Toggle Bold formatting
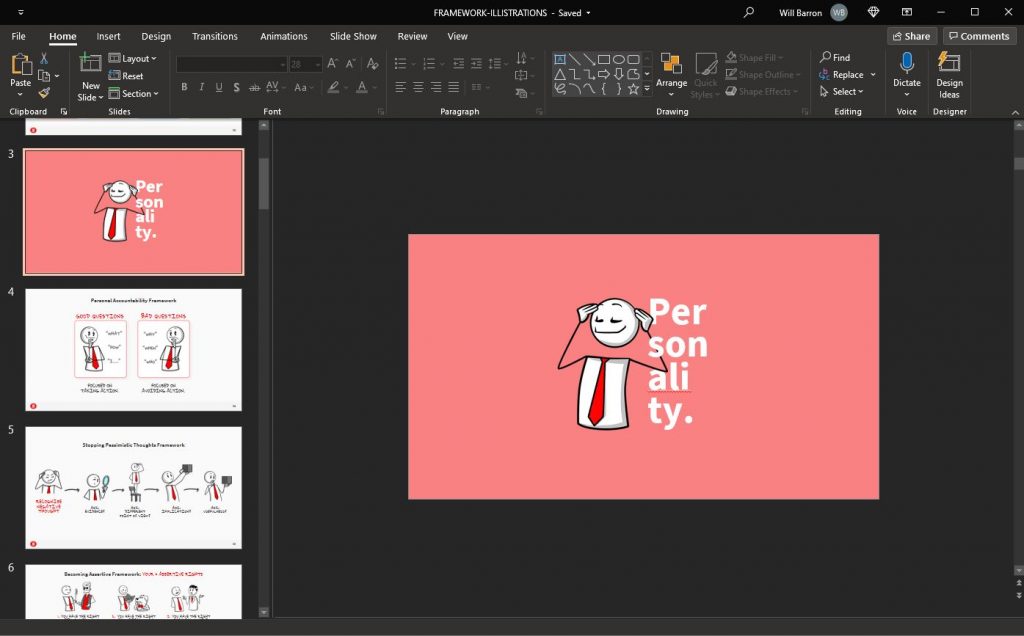The image size is (1024, 636). [x=184, y=87]
